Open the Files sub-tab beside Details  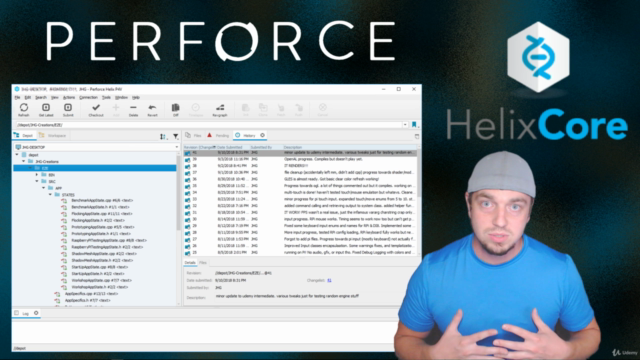(x=203, y=263)
